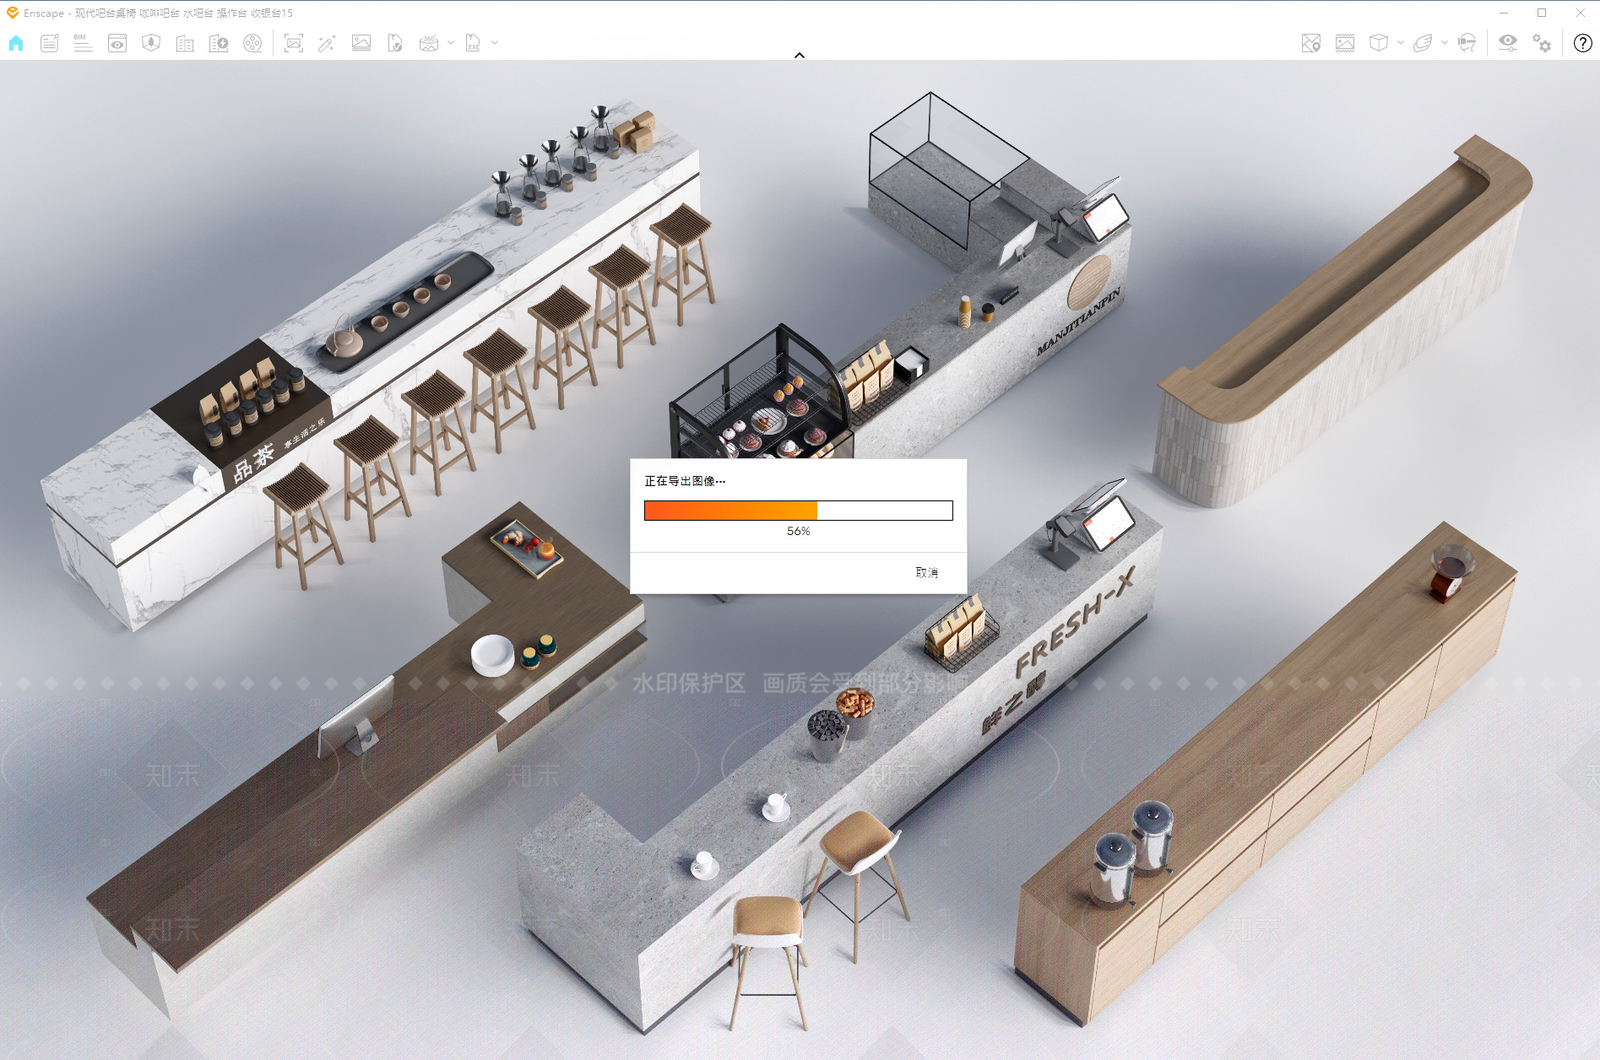Click the fly mode wing icon
The height and width of the screenshot is (1060, 1600).
pos(1423,43)
